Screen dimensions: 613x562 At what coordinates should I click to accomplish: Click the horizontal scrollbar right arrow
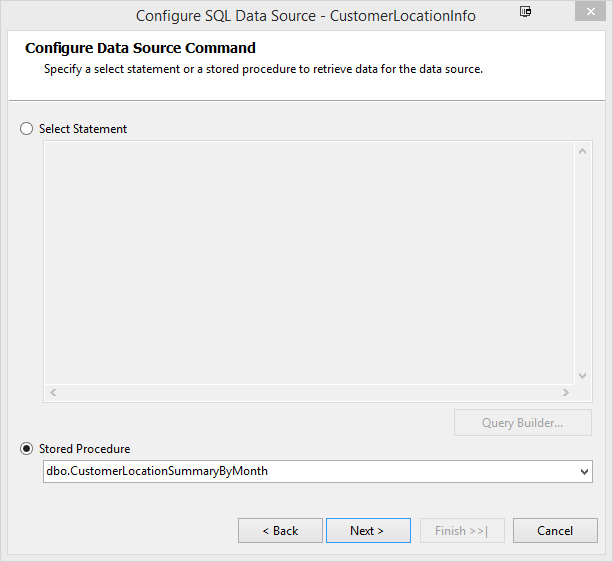566,393
